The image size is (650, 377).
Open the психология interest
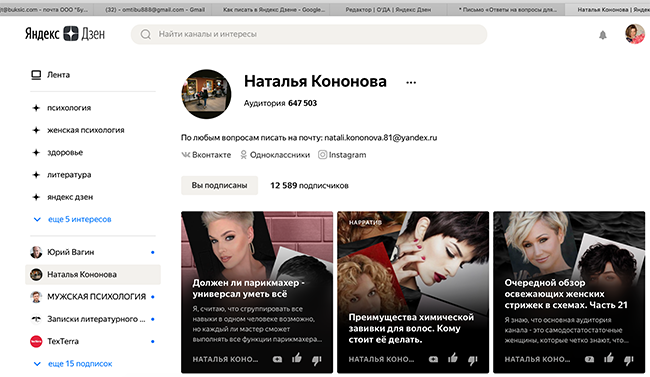[x=69, y=108]
